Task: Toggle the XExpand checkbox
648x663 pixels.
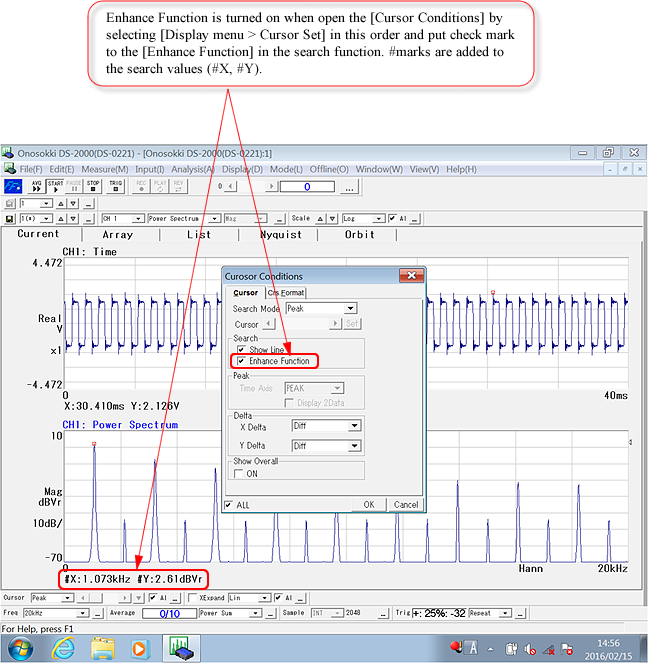Action: (x=192, y=597)
